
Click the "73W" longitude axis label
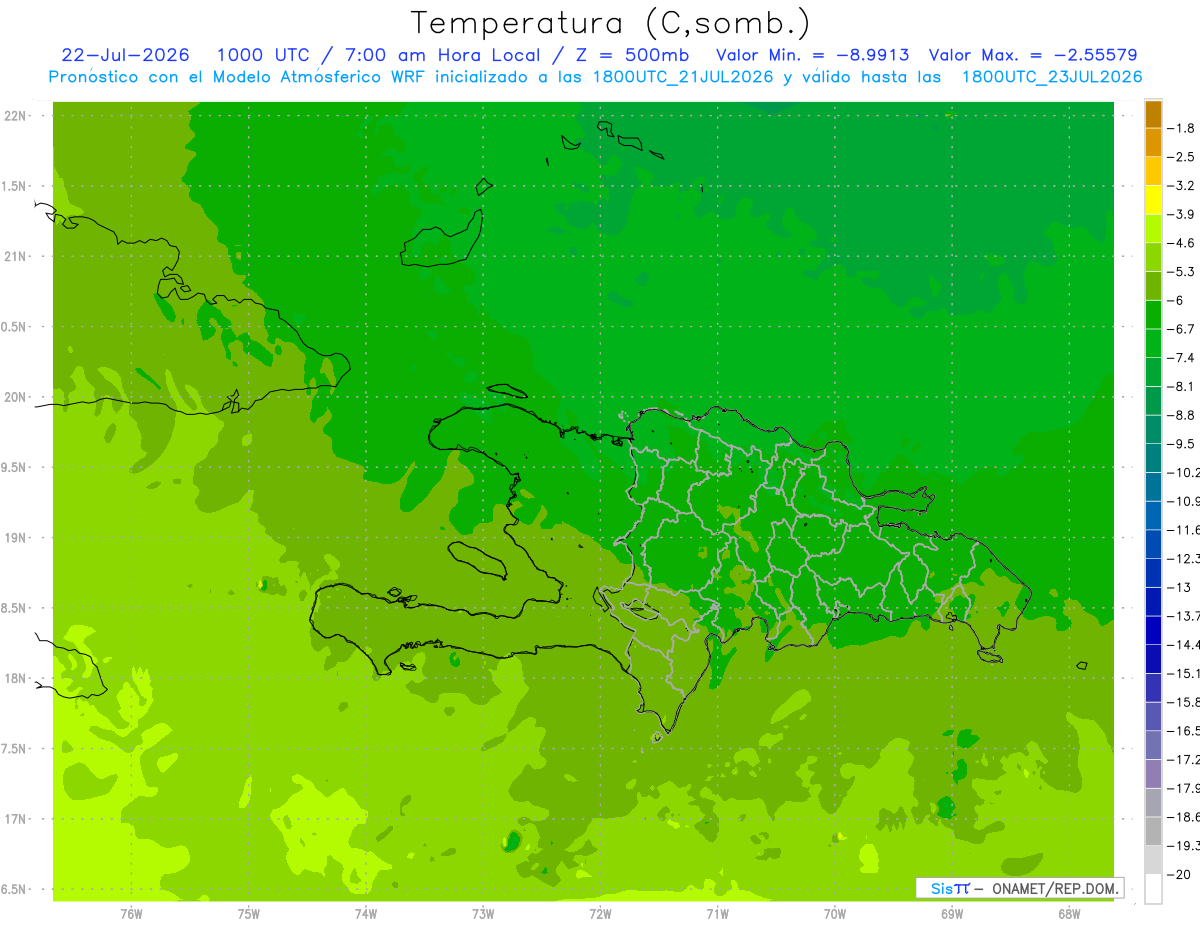click(483, 914)
